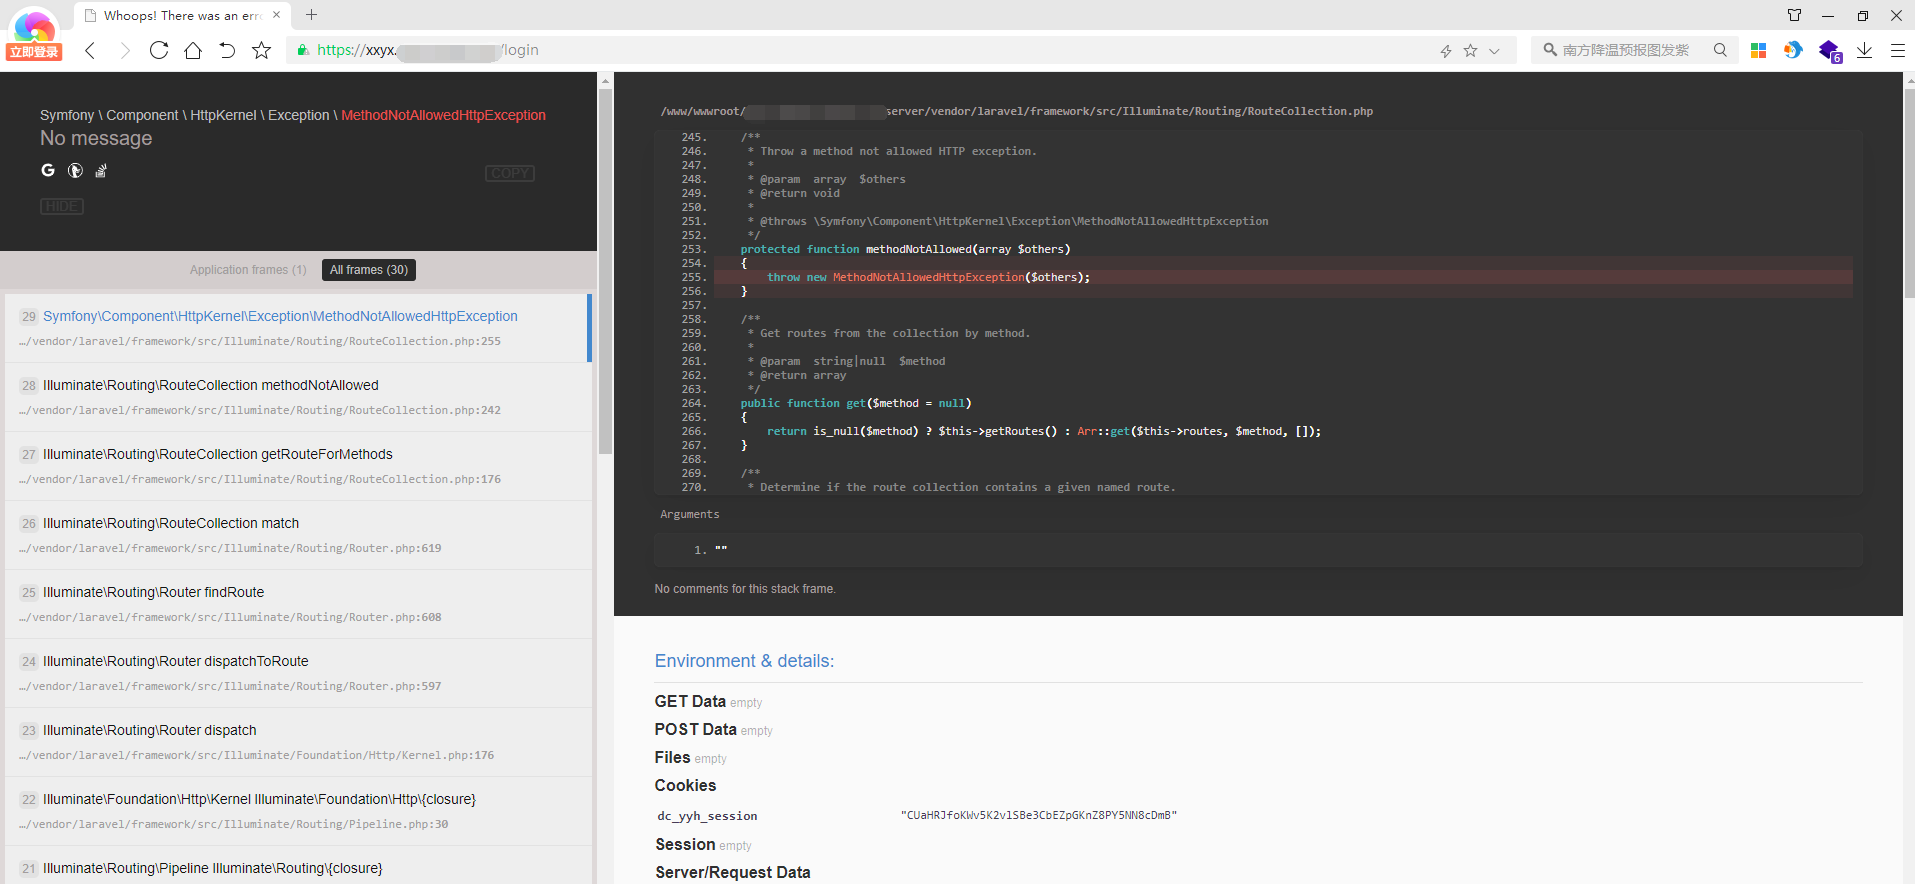Screen dimensions: 1915x884
Task: Toggle speed mode lightning icon
Action: (x=1445, y=51)
